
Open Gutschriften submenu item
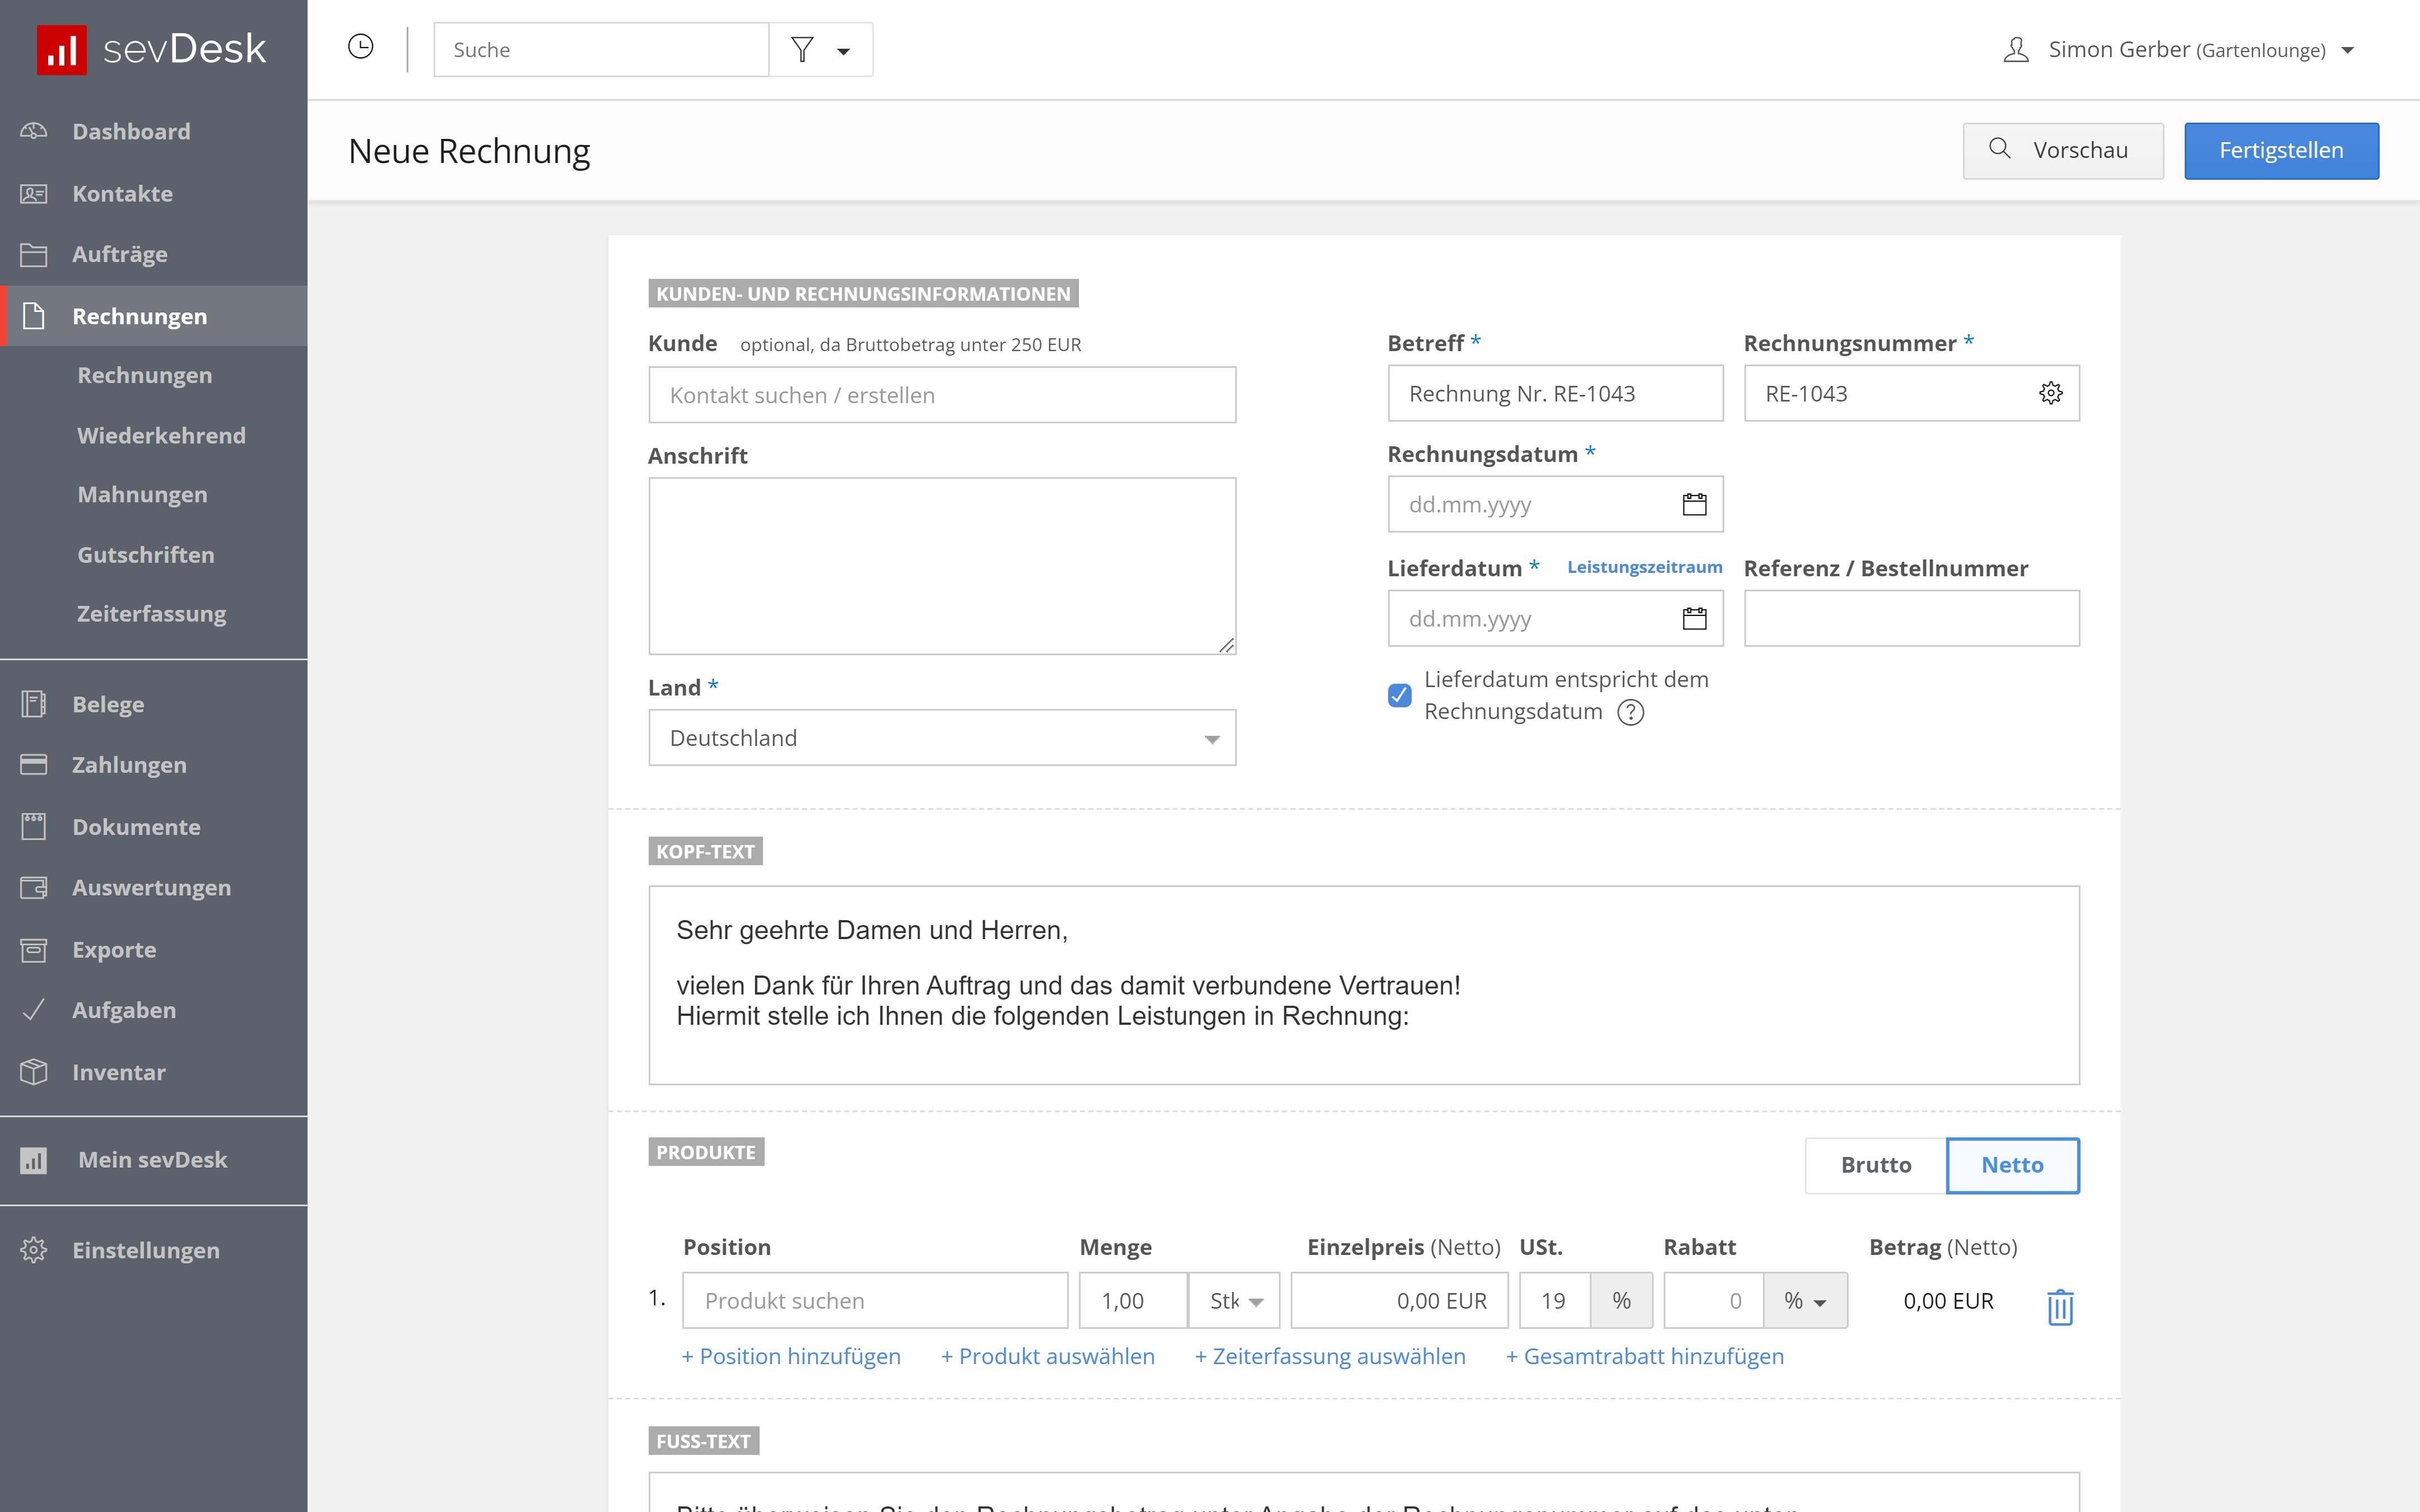(x=146, y=554)
